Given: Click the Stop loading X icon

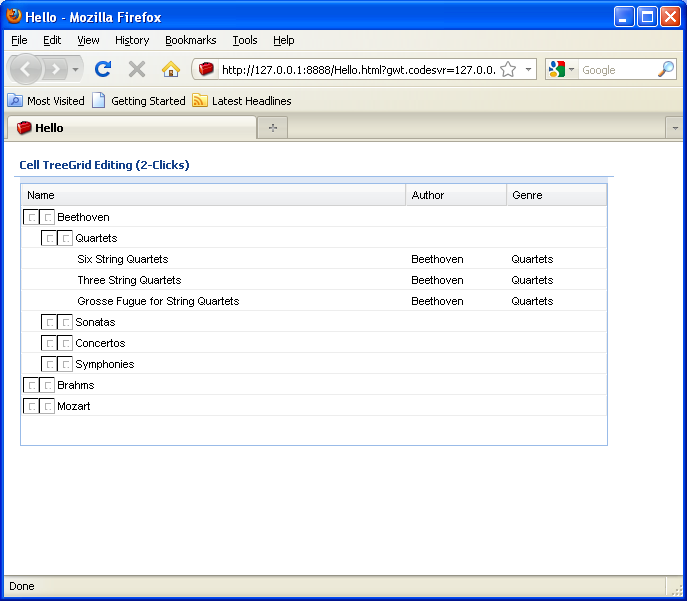Looking at the screenshot, I should click(137, 69).
